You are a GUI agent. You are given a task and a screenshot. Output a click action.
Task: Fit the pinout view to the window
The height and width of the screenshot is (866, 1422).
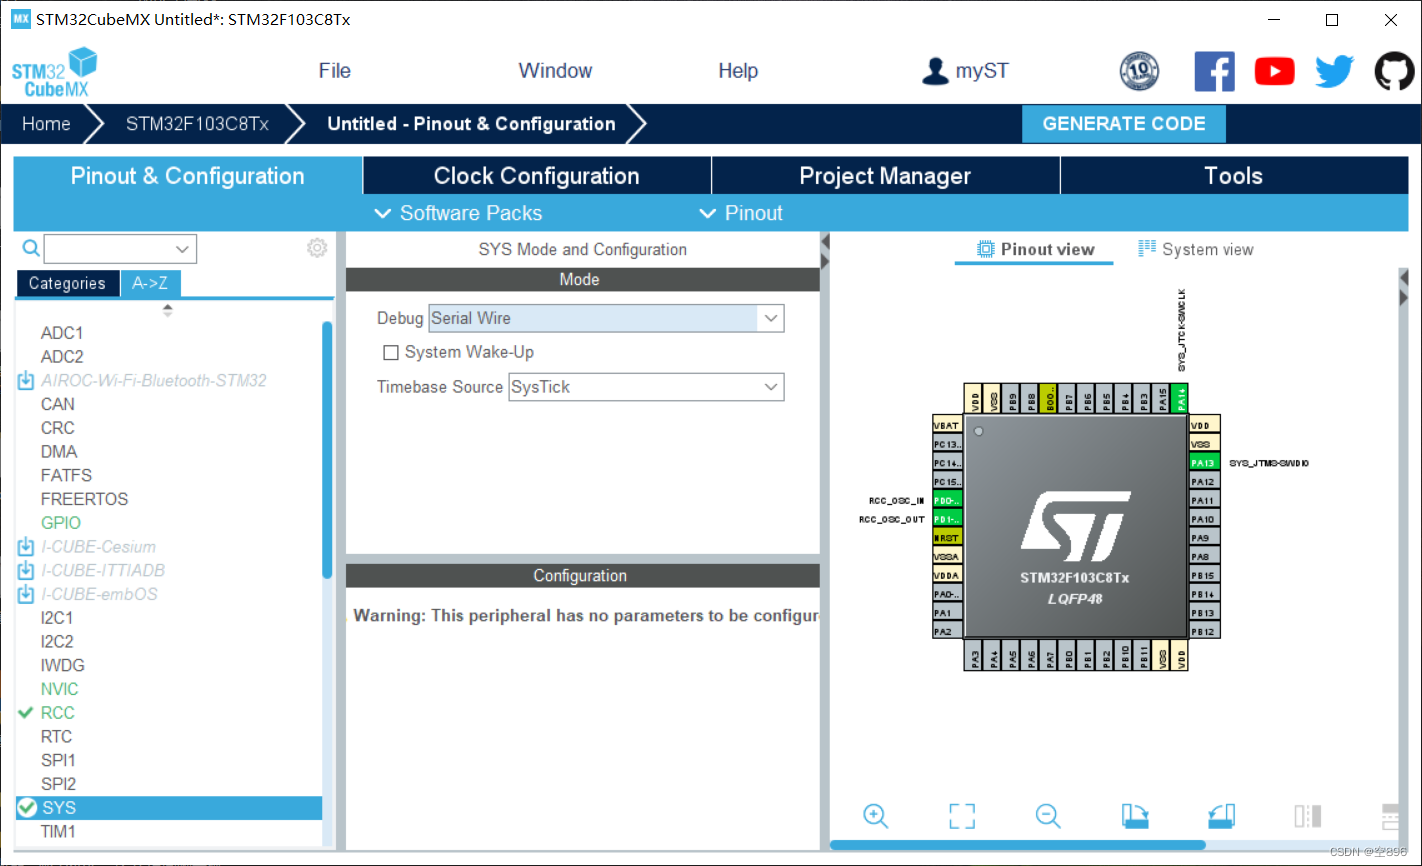coord(962,816)
